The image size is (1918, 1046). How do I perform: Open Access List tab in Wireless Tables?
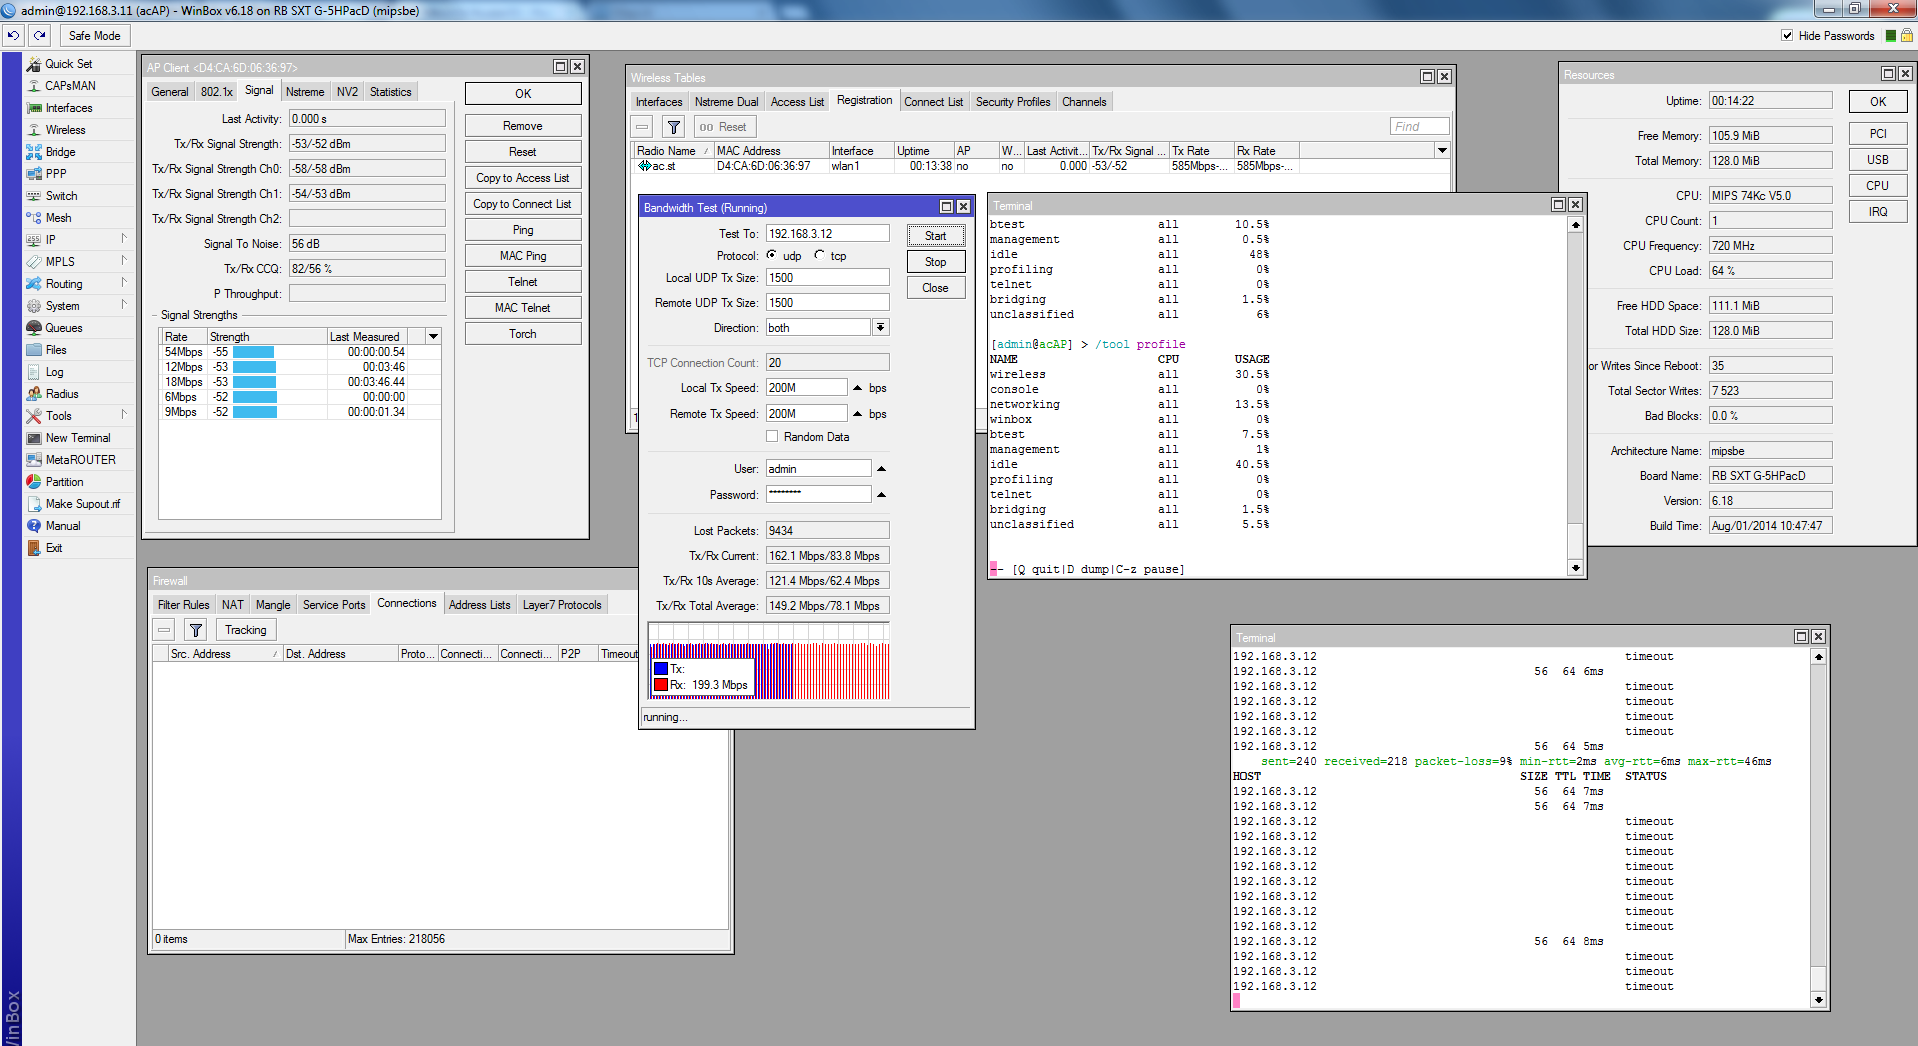pyautogui.click(x=797, y=102)
